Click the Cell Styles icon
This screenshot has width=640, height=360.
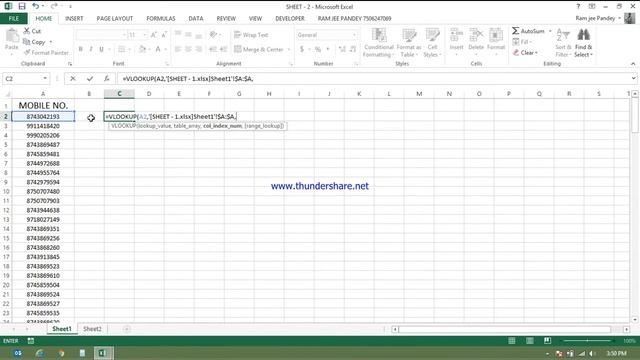pos(432,36)
